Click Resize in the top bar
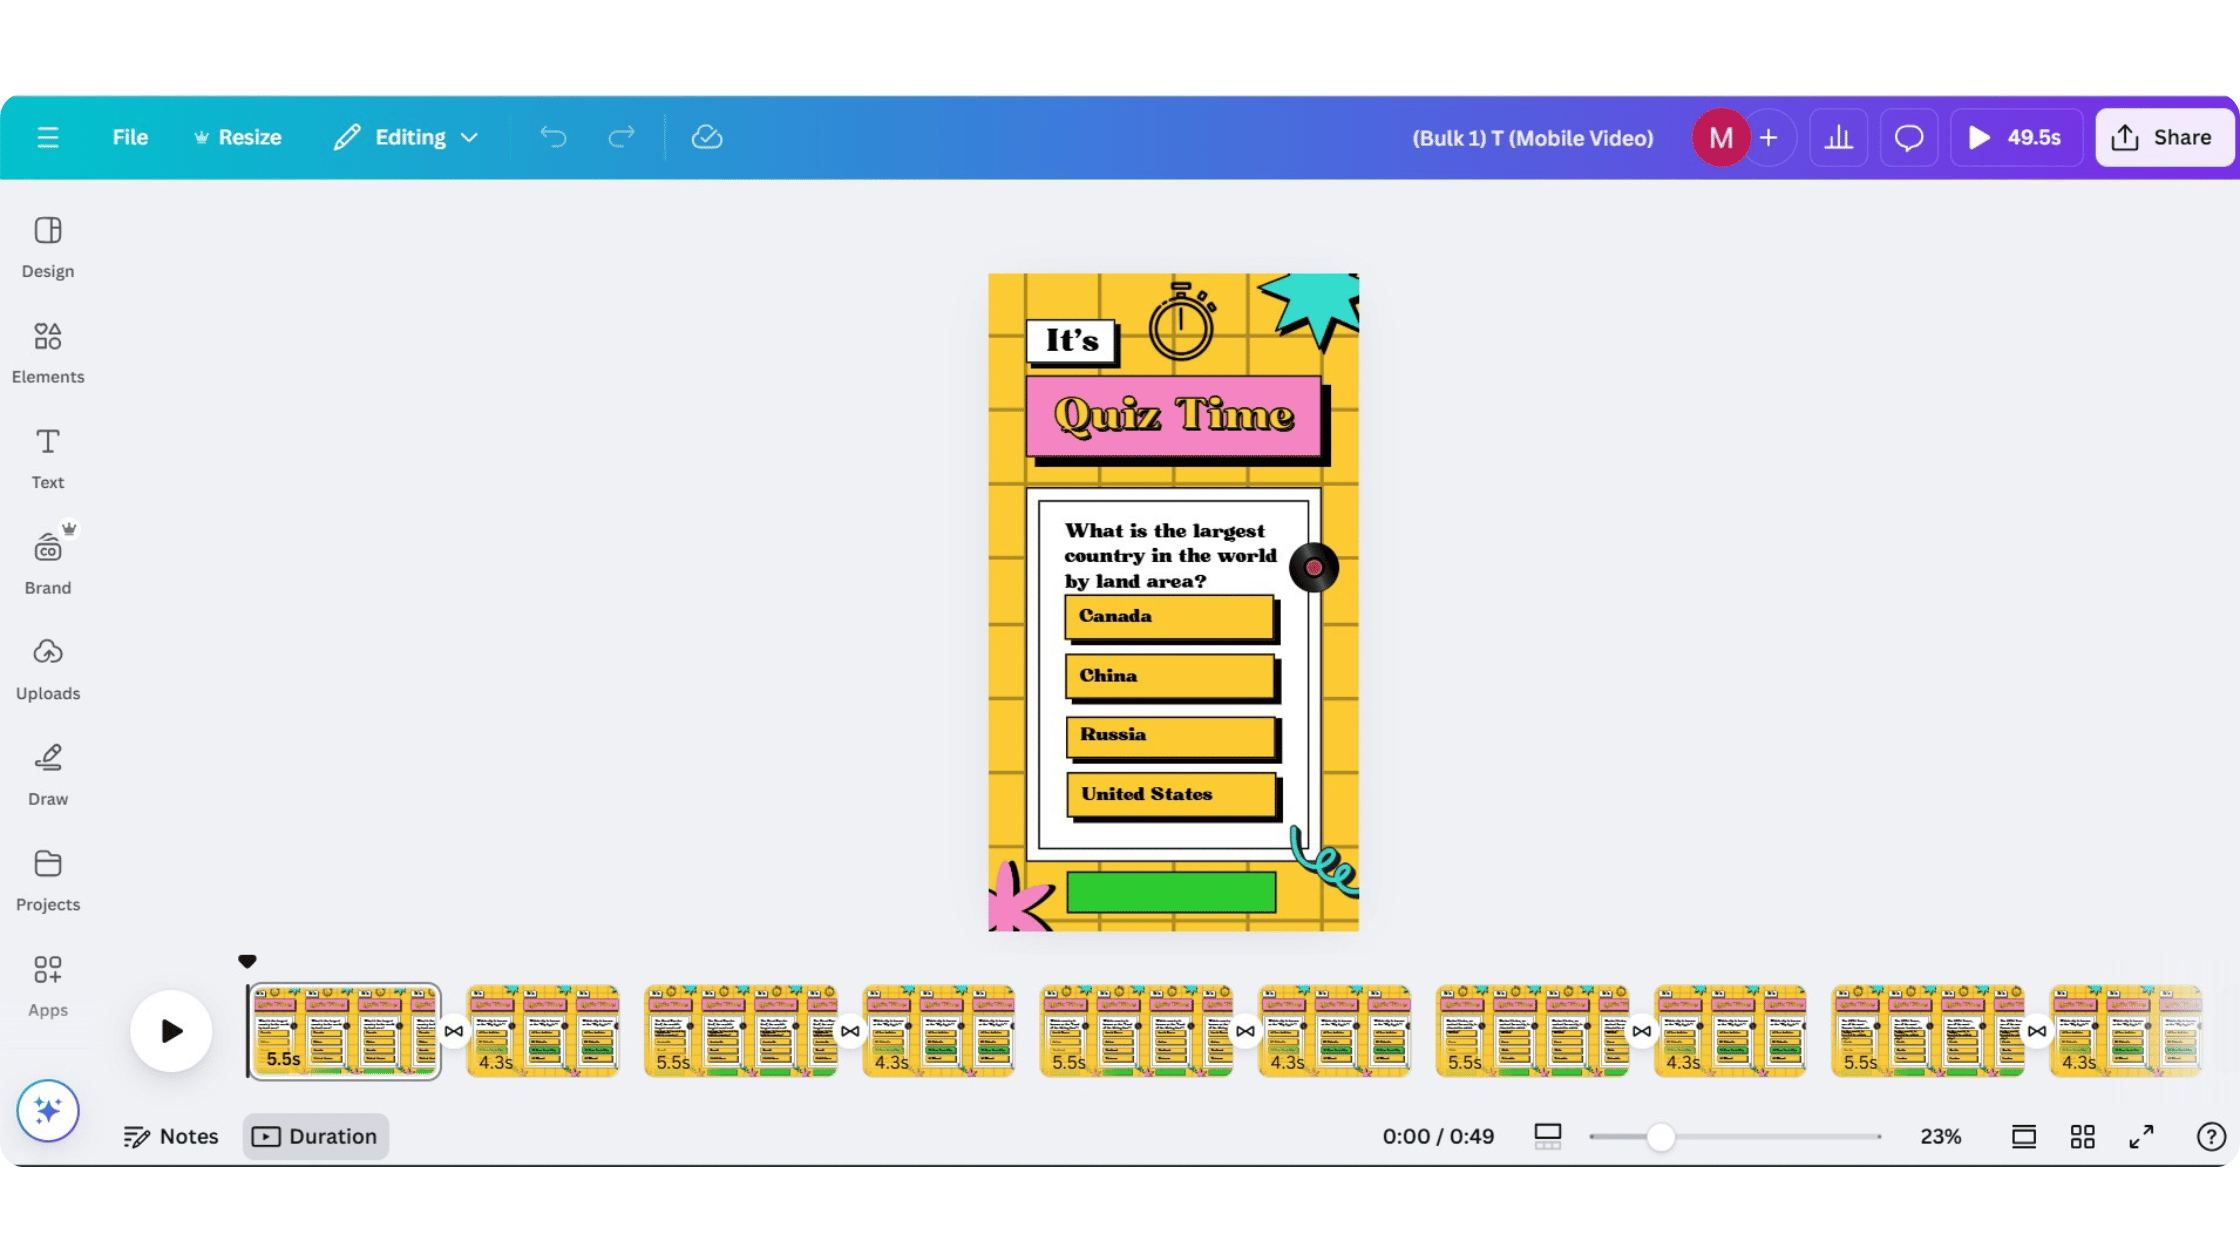 click(237, 137)
